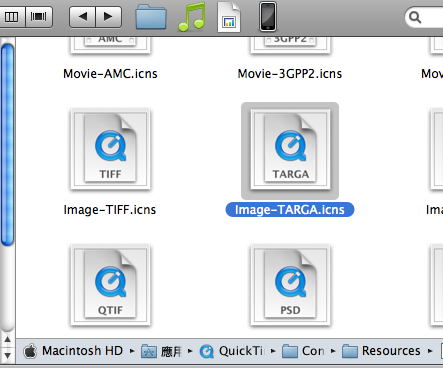This screenshot has width=443, height=368.
Task: Open the blue folder toolbar shortcut
Action: pos(151,17)
